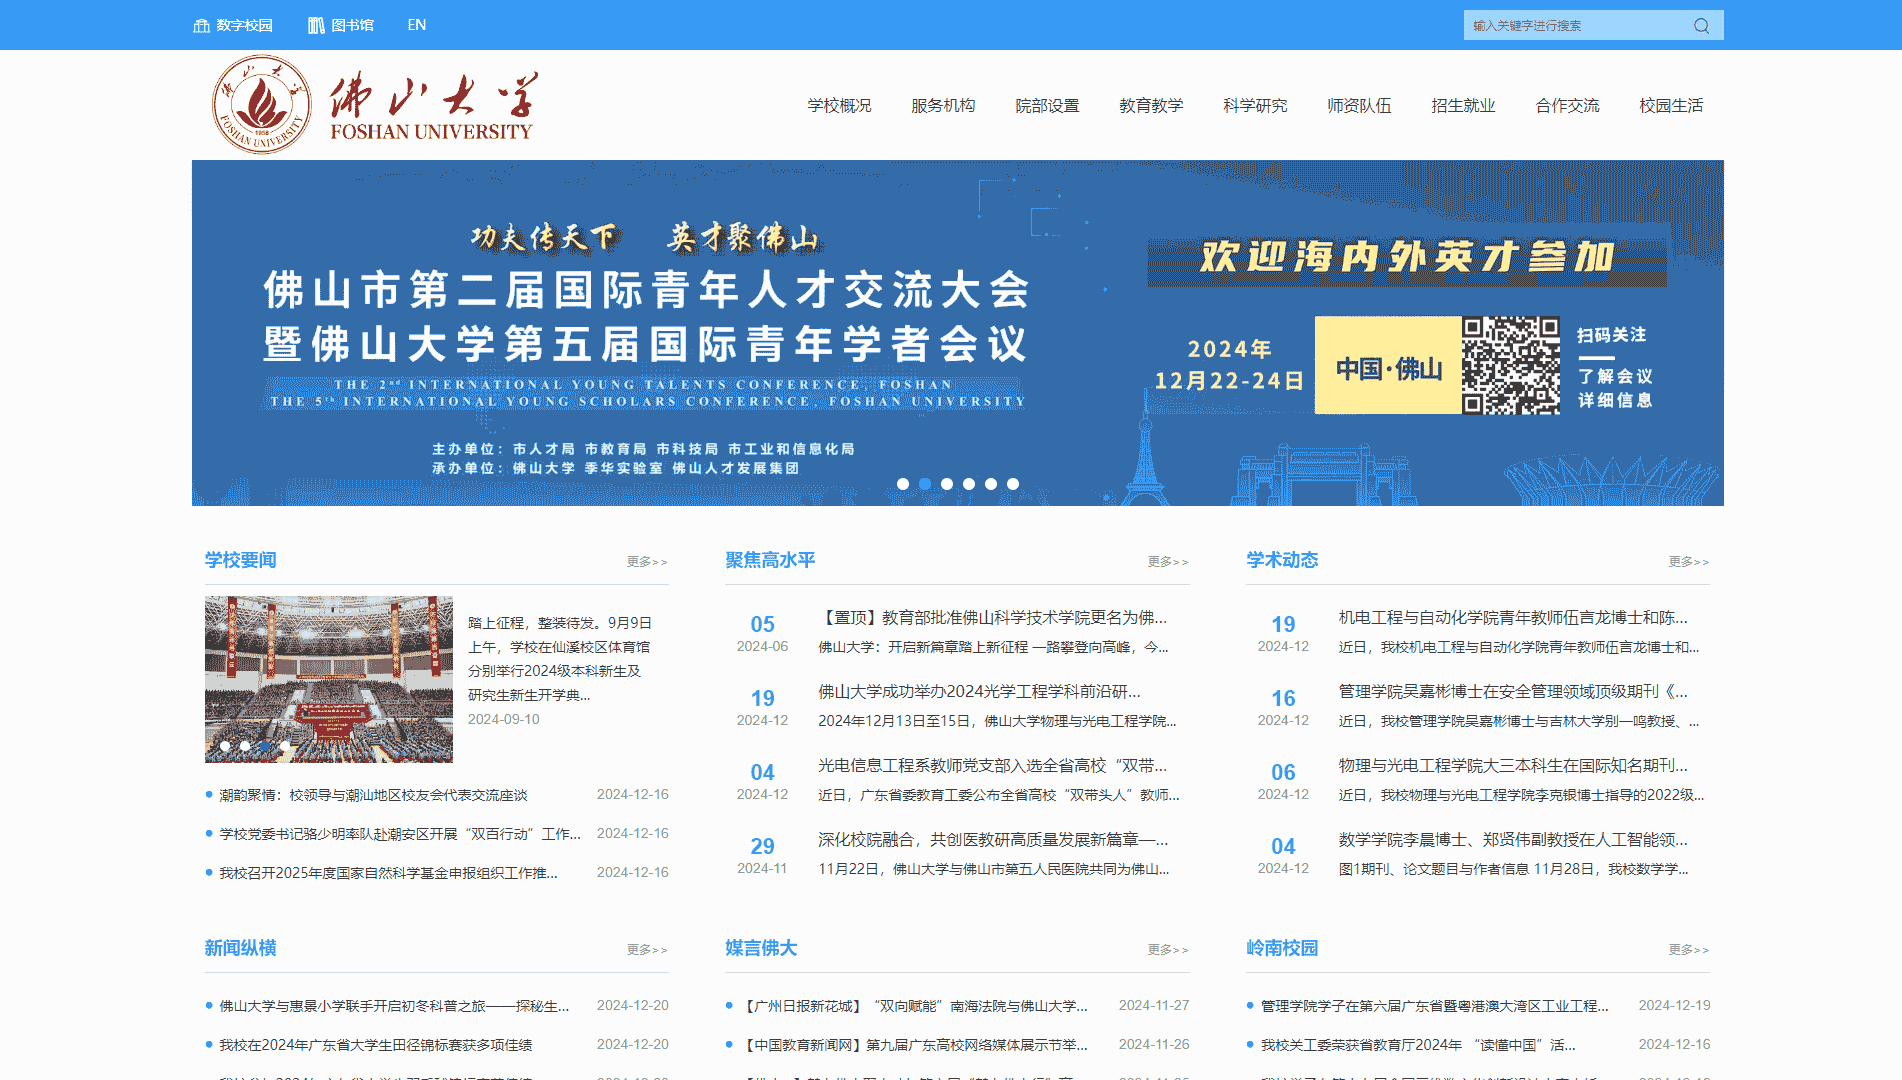Open article 数学学院李晨博士、郑贤伟副教授
This screenshot has height=1080, width=1902.
1513,839
